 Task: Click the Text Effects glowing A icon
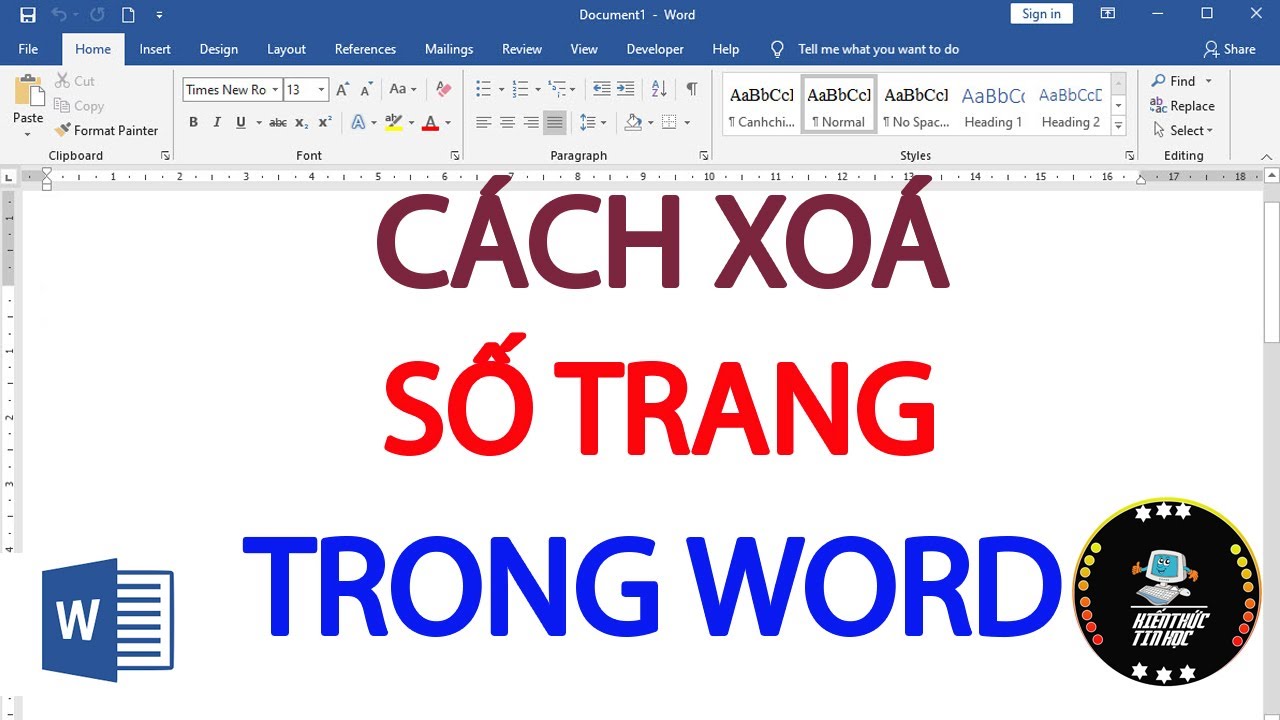[x=358, y=123]
